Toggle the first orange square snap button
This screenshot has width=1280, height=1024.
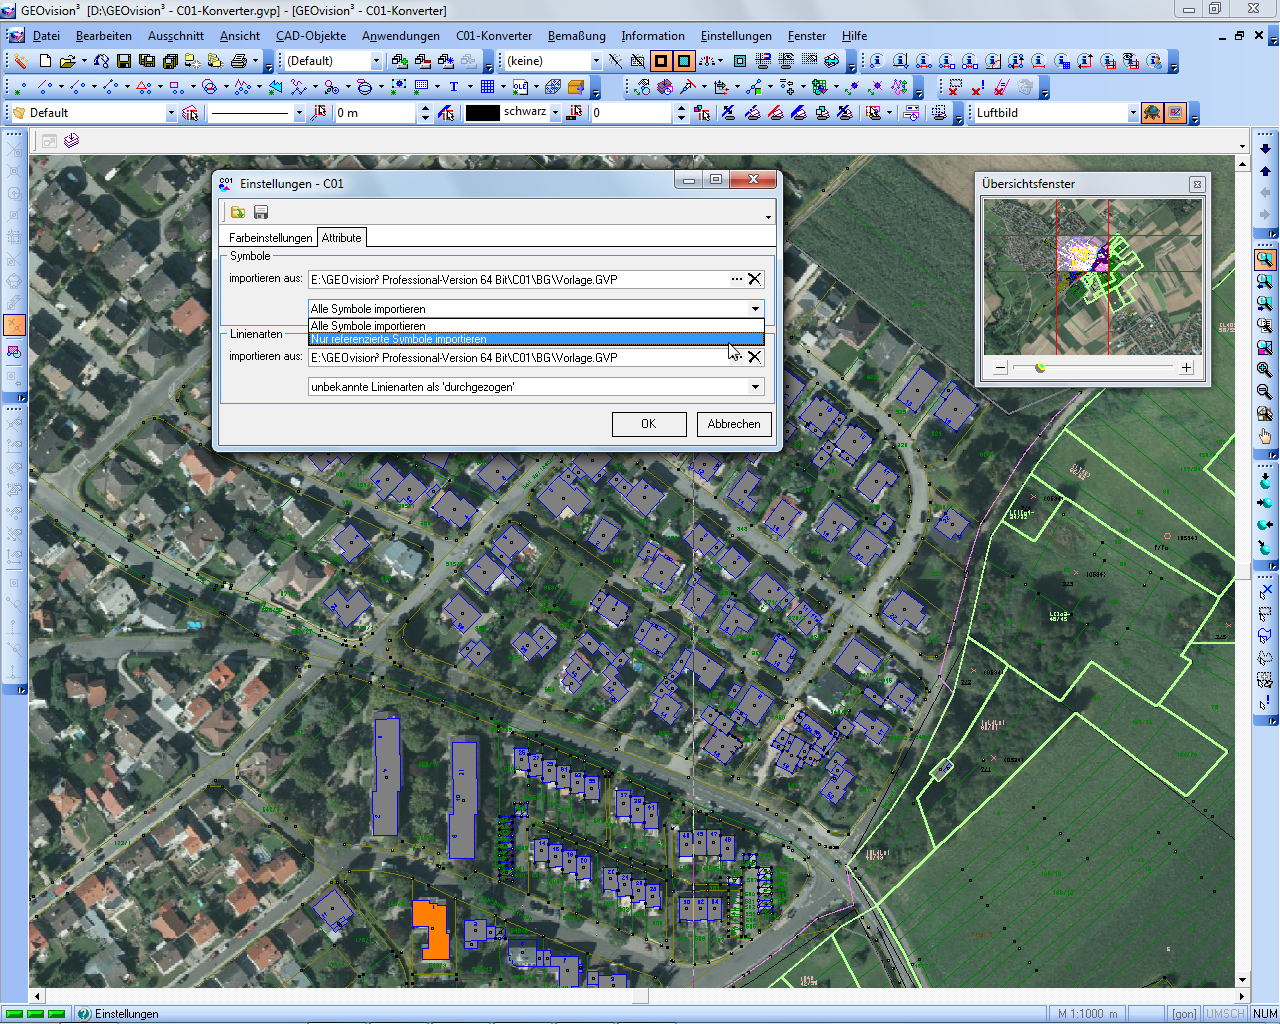(661, 61)
